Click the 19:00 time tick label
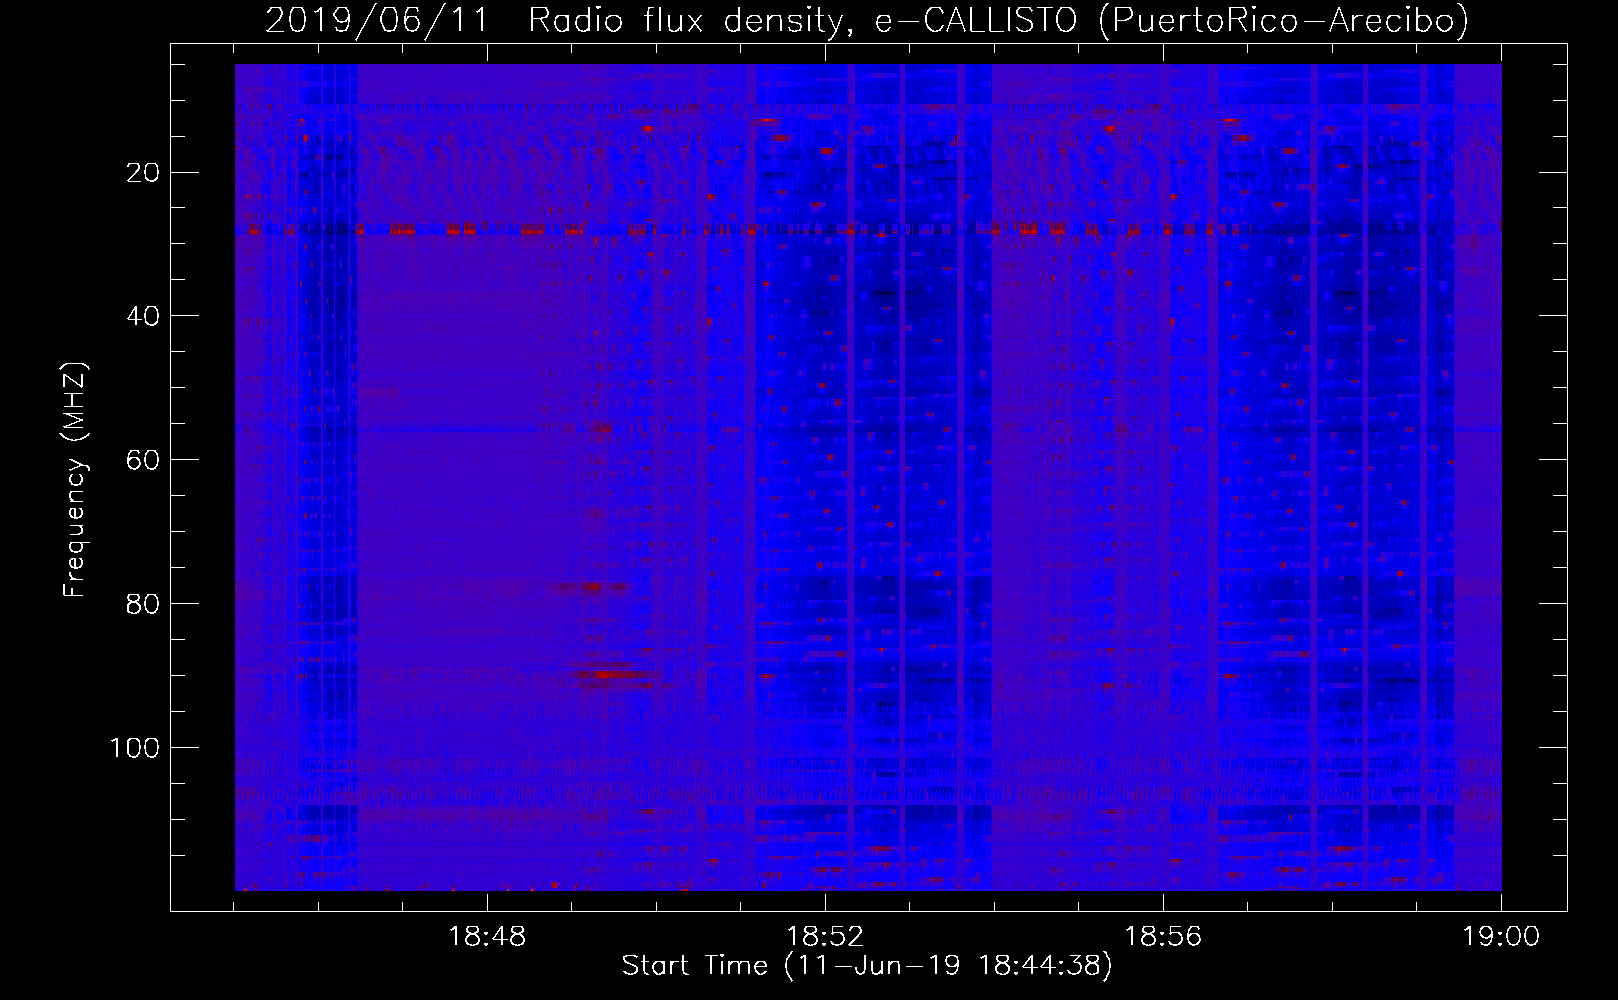 tap(1502, 937)
